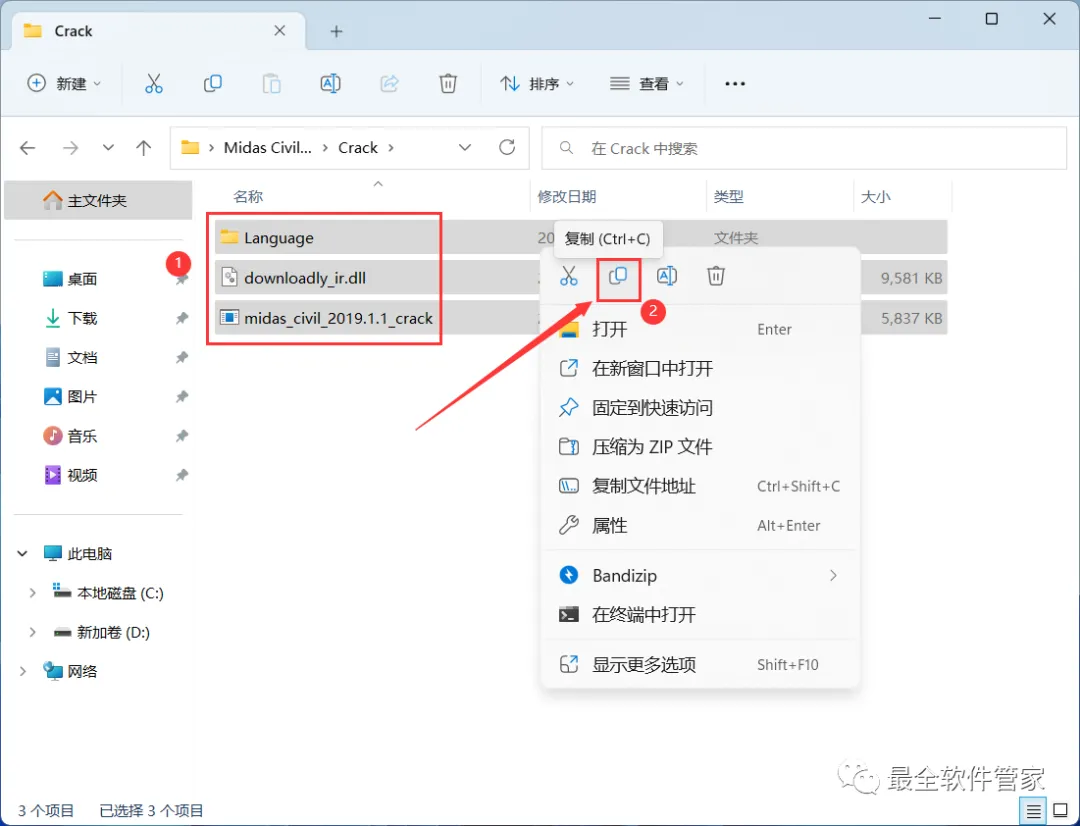
Task: Choose 显示更多选项 in the context menu
Action: (700, 665)
